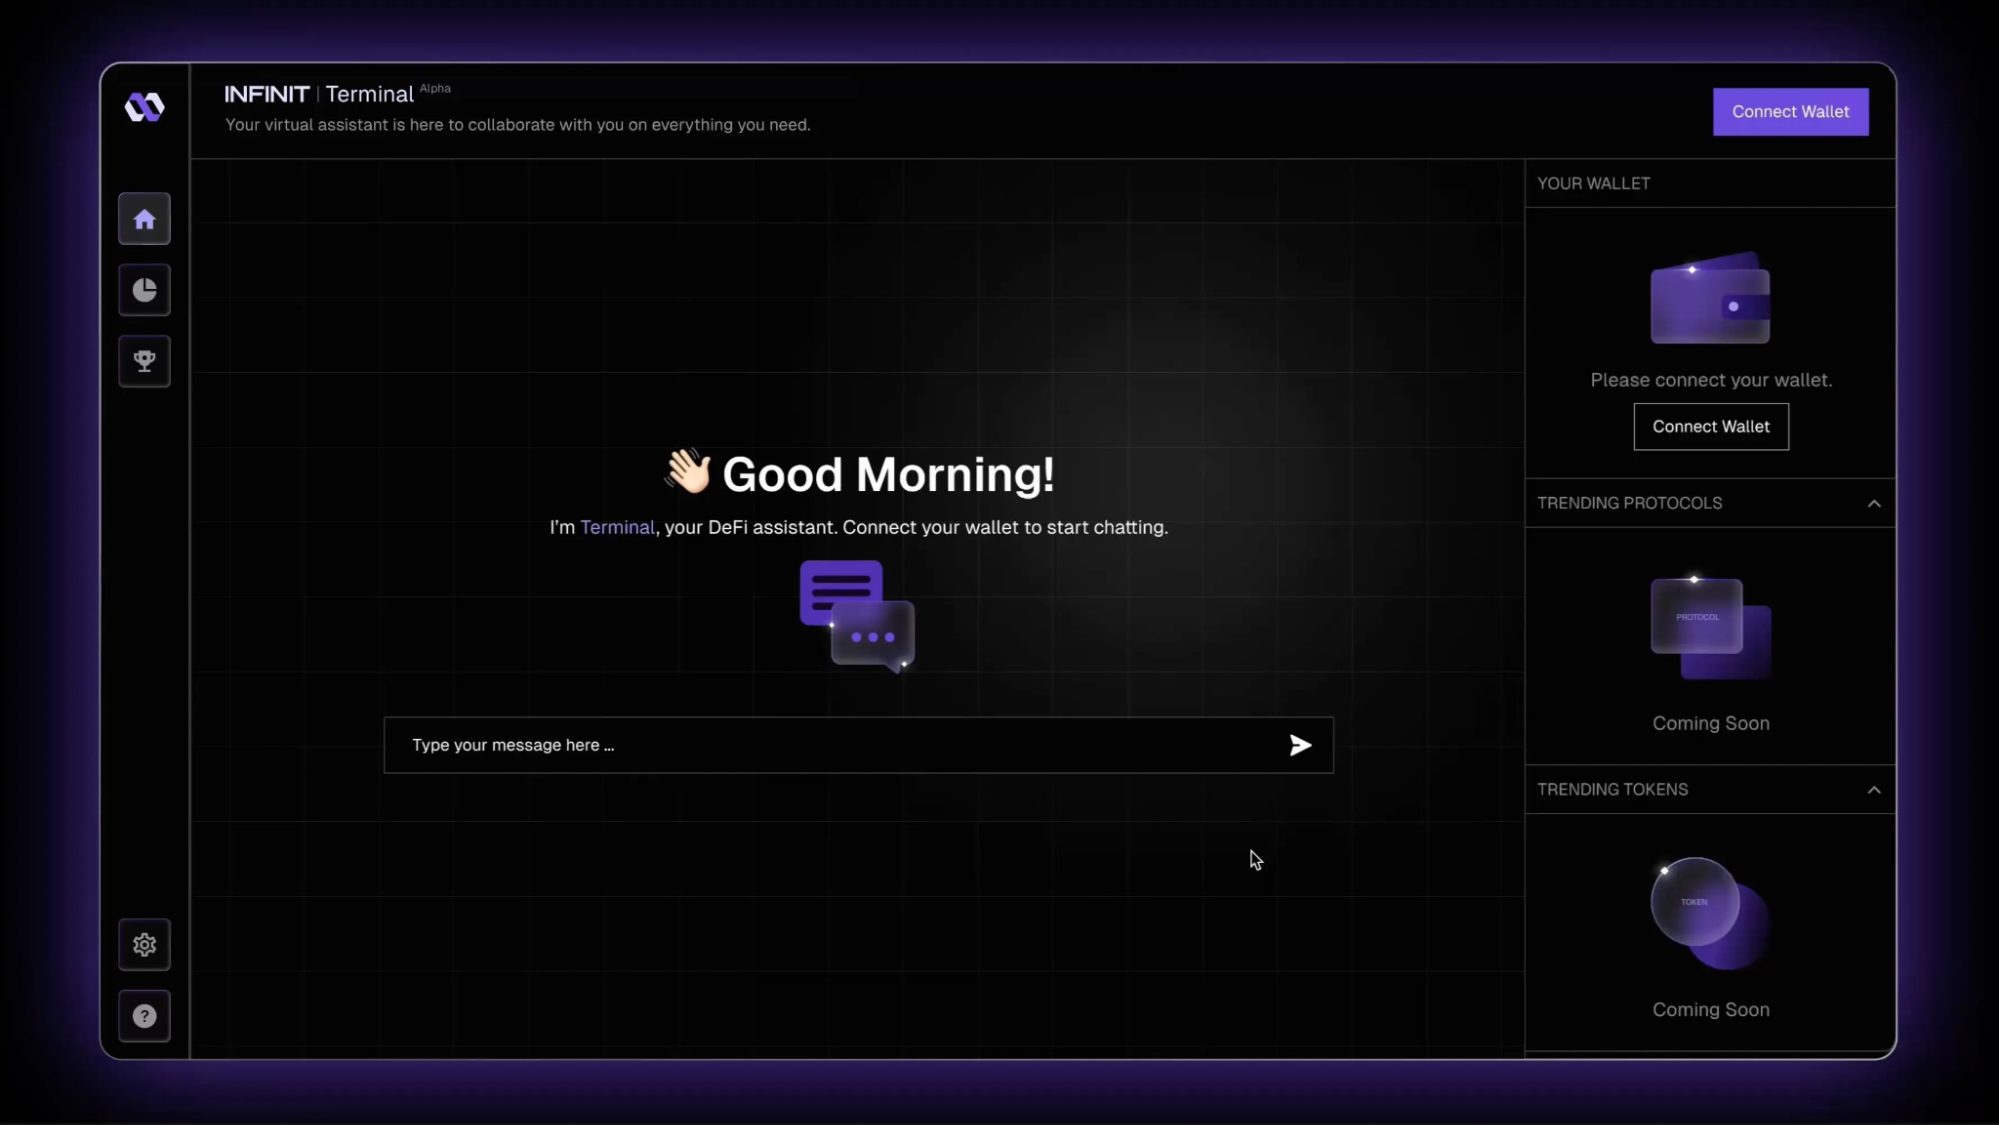This screenshot has height=1126, width=1999.
Task: Click the waving hand emoji
Action: [688, 471]
